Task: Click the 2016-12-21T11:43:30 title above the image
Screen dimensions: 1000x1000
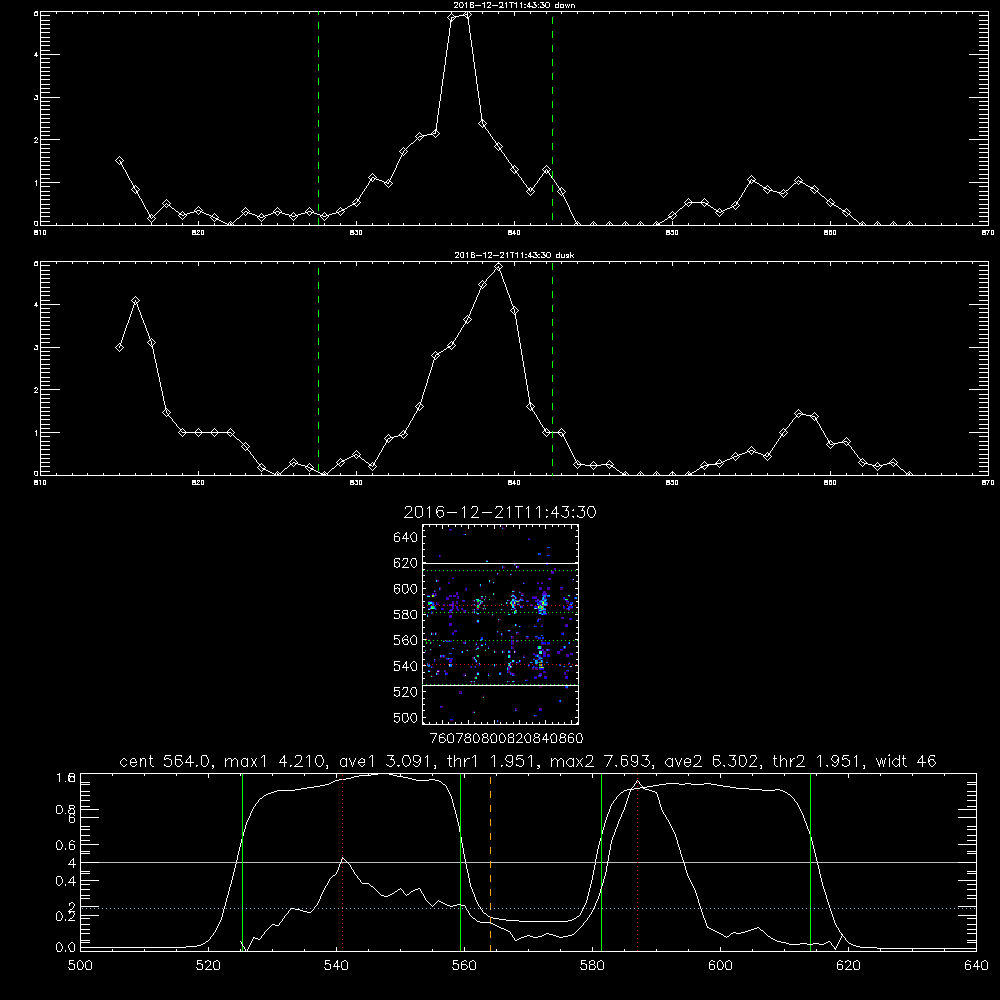Action: click(x=500, y=512)
